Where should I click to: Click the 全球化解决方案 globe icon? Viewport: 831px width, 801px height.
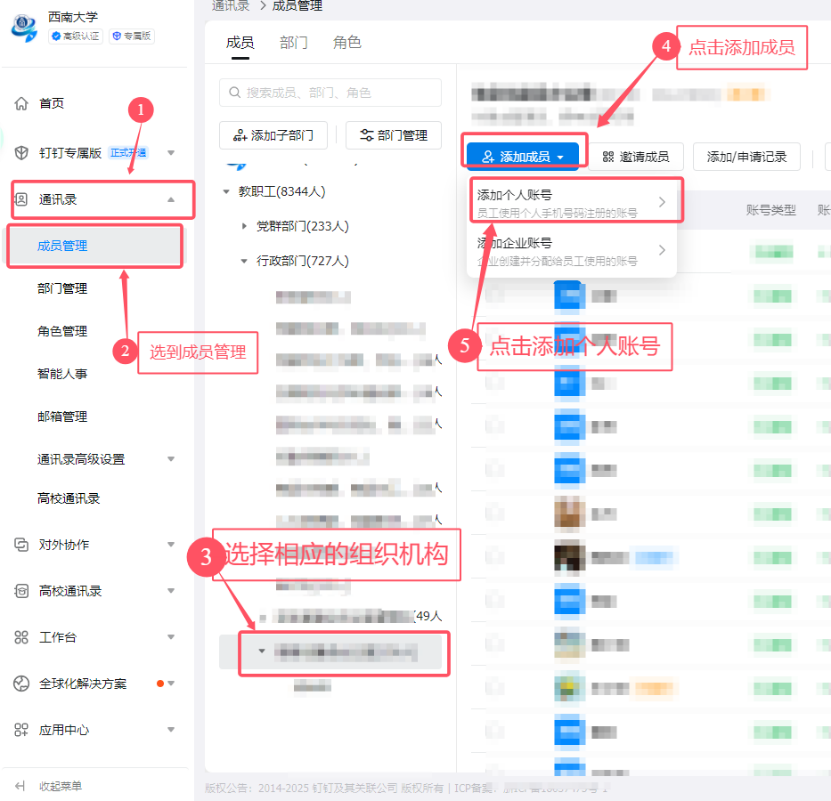click(x=21, y=684)
